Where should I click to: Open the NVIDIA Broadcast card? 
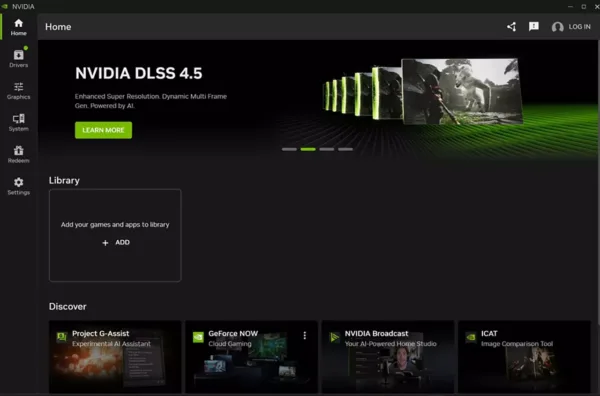(388, 357)
